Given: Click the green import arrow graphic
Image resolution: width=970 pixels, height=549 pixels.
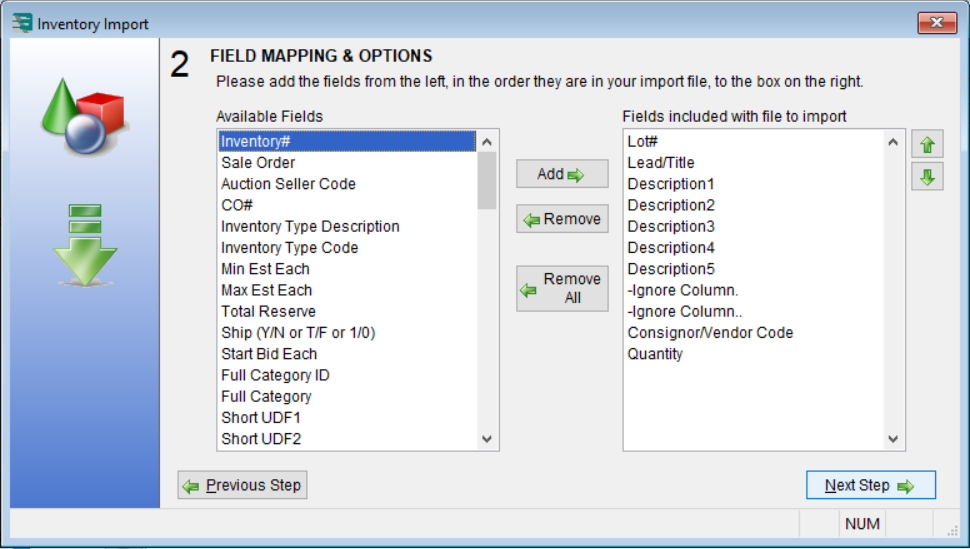Looking at the screenshot, I should click(84, 244).
